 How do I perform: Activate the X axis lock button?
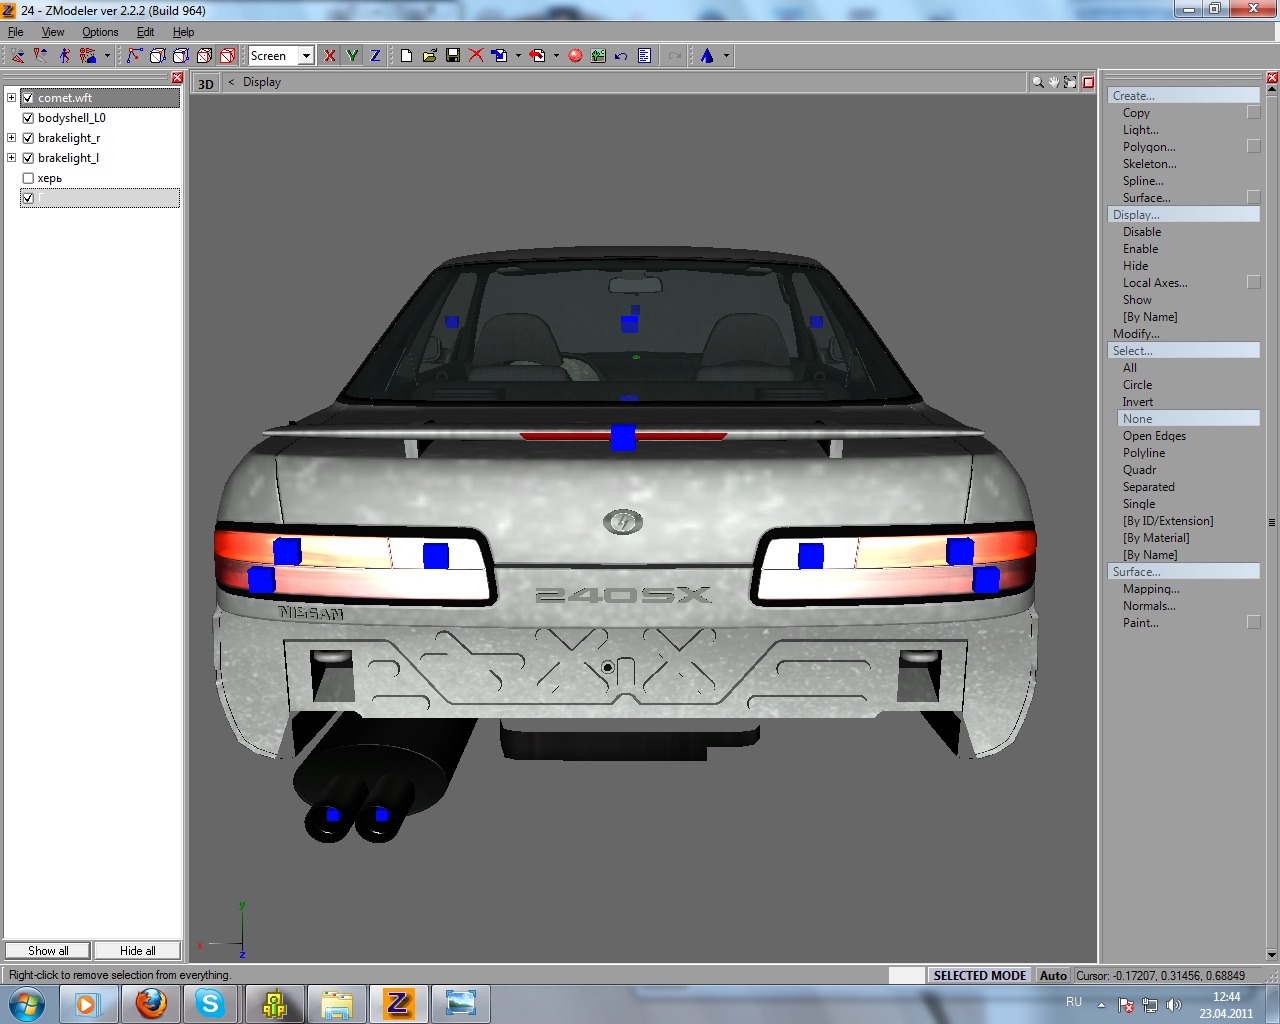[330, 56]
